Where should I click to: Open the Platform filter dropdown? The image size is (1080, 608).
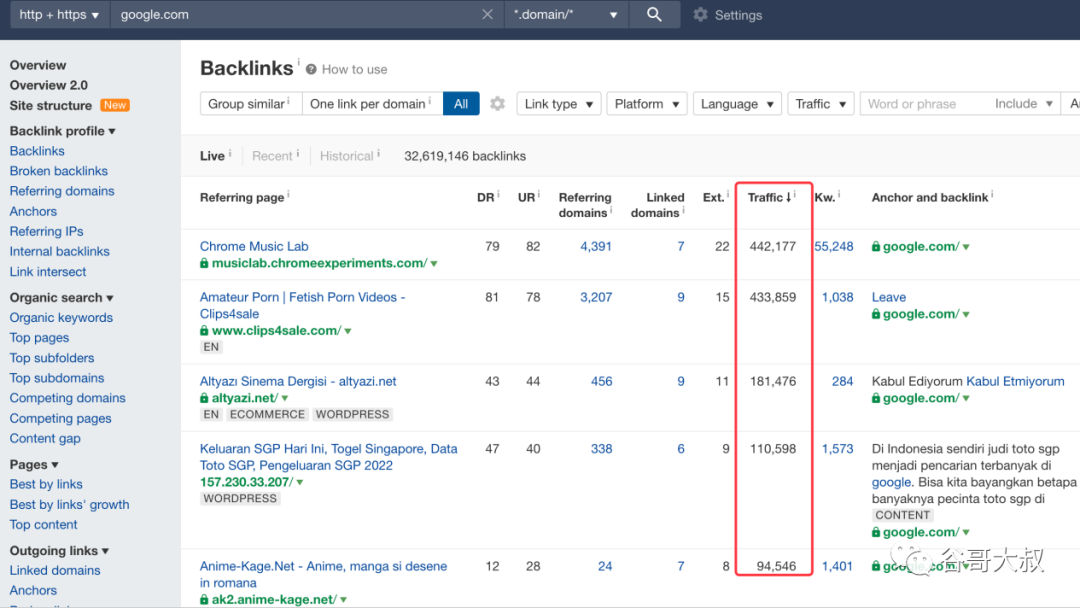(x=647, y=104)
